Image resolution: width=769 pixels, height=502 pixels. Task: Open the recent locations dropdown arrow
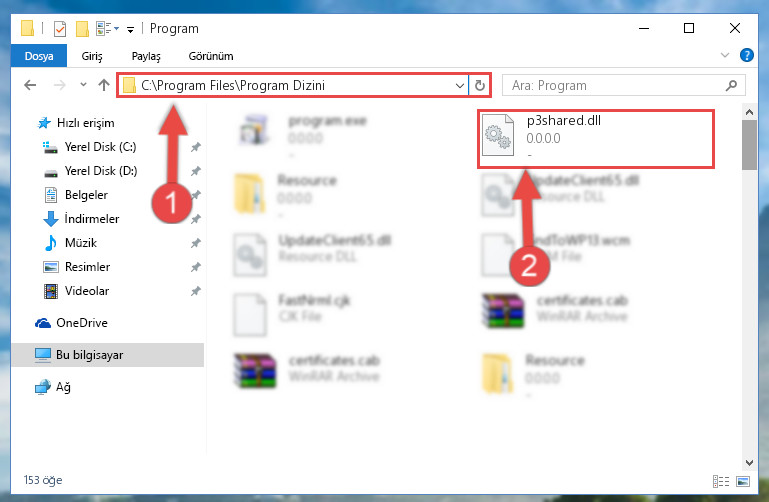click(83, 85)
